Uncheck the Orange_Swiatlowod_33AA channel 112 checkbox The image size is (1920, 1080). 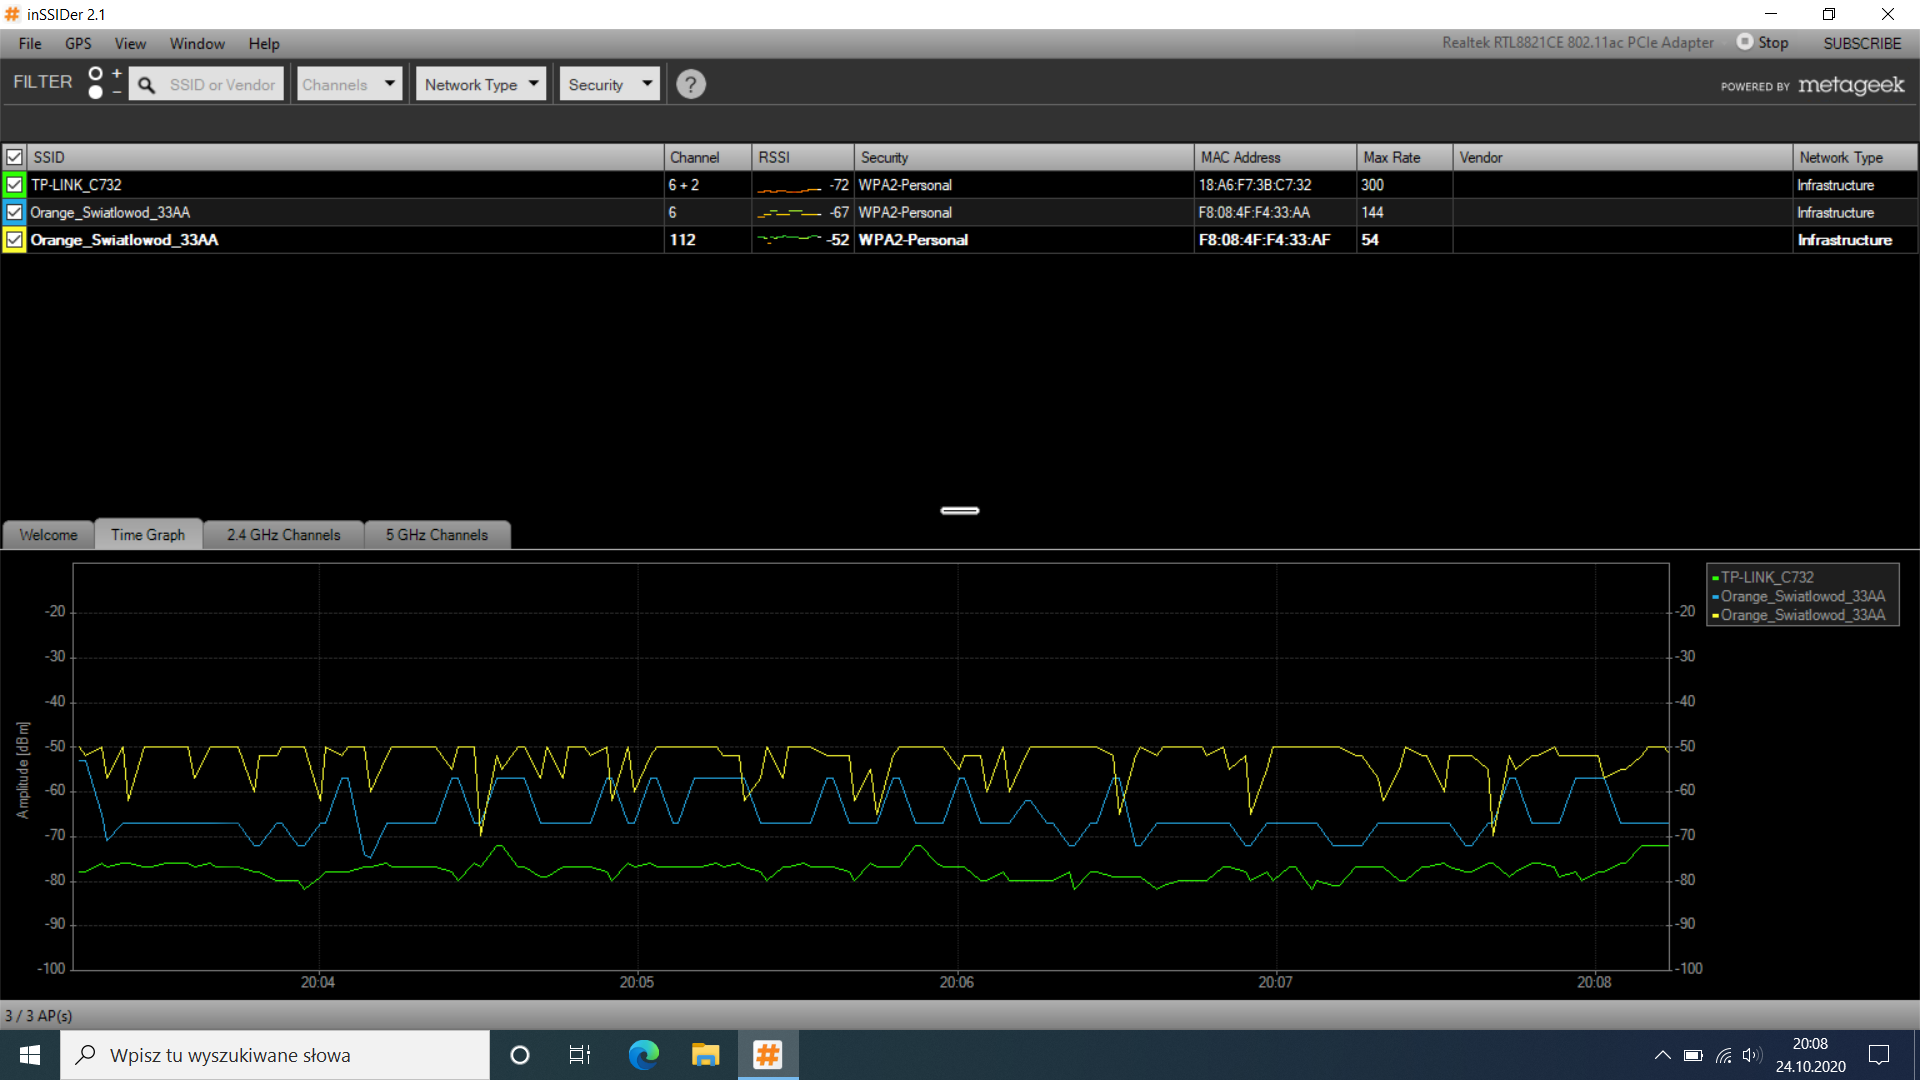[x=15, y=240]
